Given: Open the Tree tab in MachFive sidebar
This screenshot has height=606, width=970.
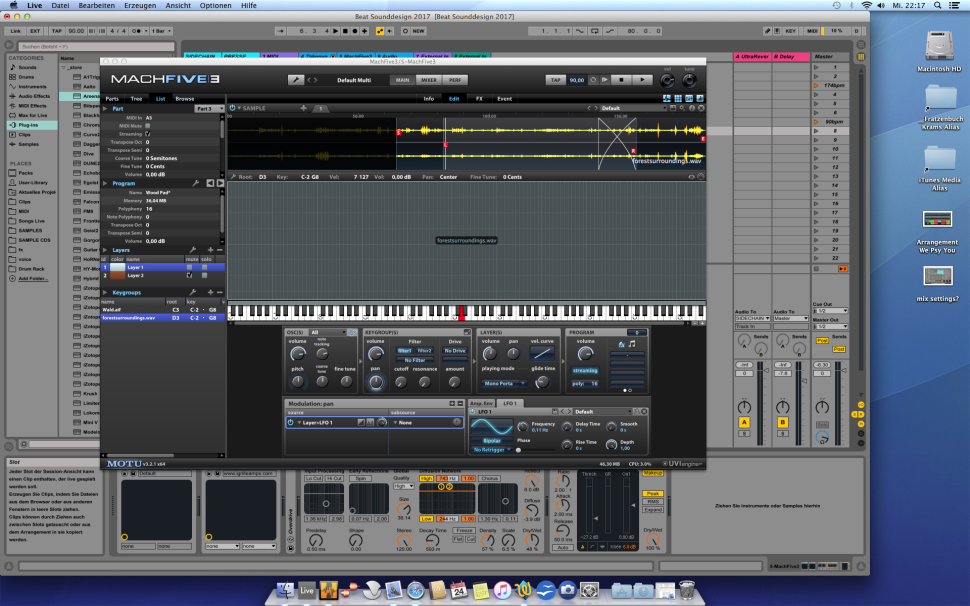Looking at the screenshot, I should (136, 99).
